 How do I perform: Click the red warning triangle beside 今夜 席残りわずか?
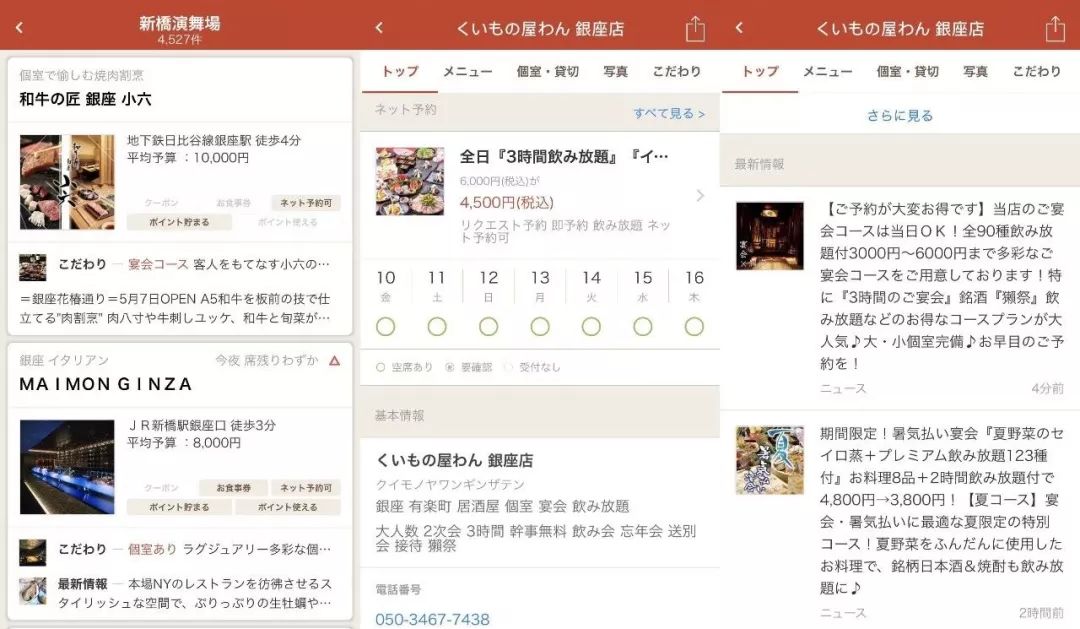point(335,360)
